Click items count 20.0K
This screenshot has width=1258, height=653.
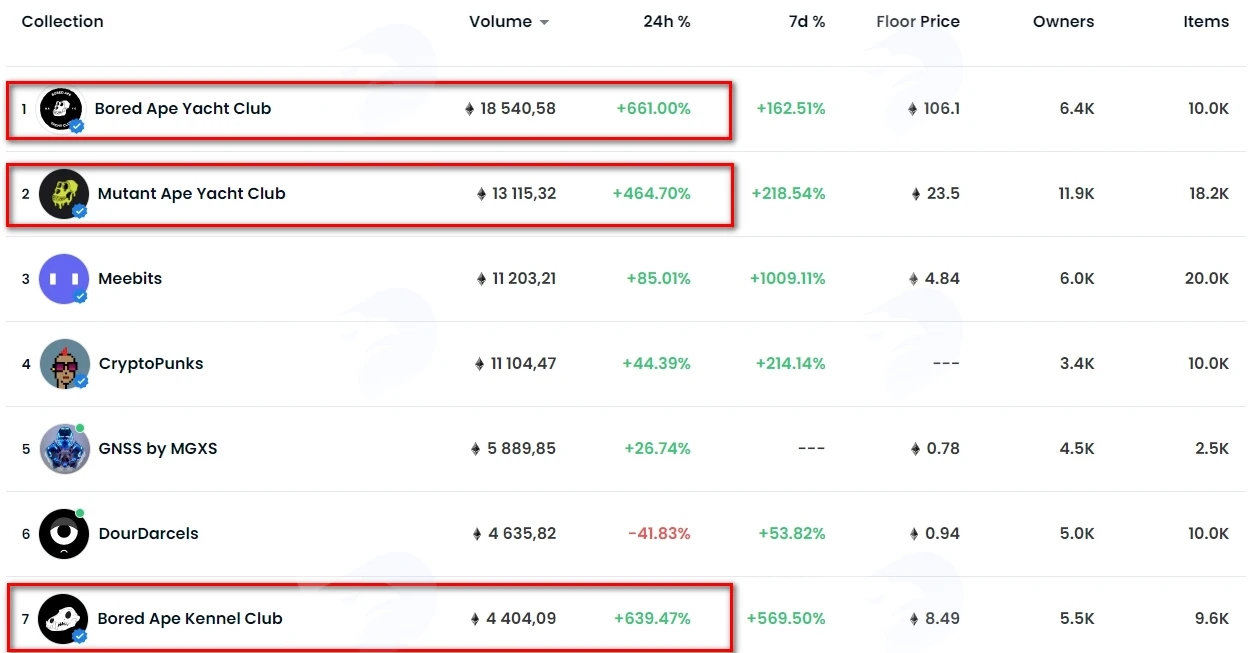click(x=1207, y=279)
